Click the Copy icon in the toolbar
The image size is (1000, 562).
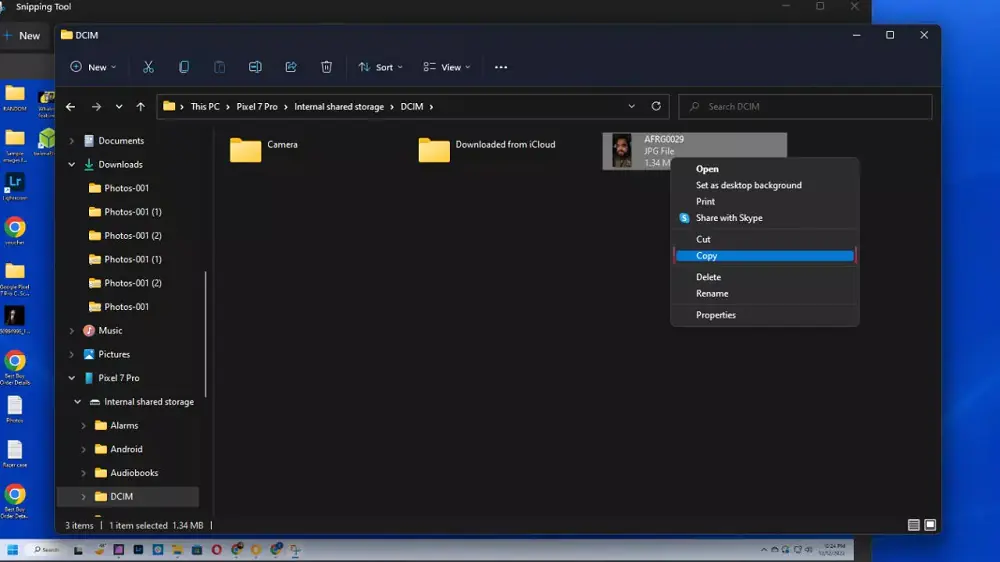click(x=184, y=67)
